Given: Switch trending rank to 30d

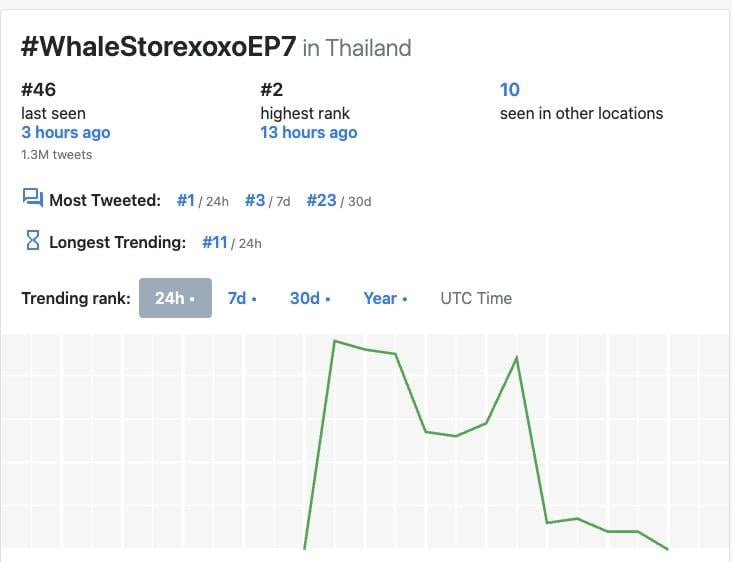Looking at the screenshot, I should click(310, 298).
